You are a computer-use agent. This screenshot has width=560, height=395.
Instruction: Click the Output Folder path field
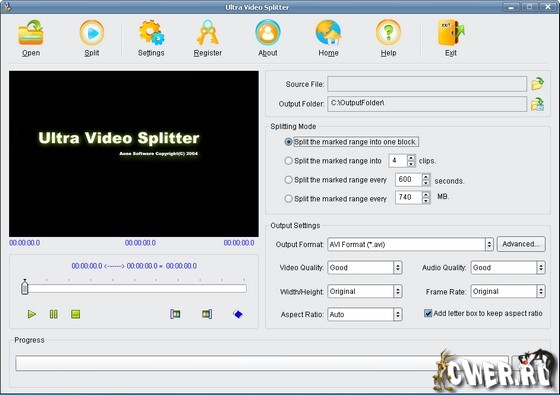pos(427,104)
